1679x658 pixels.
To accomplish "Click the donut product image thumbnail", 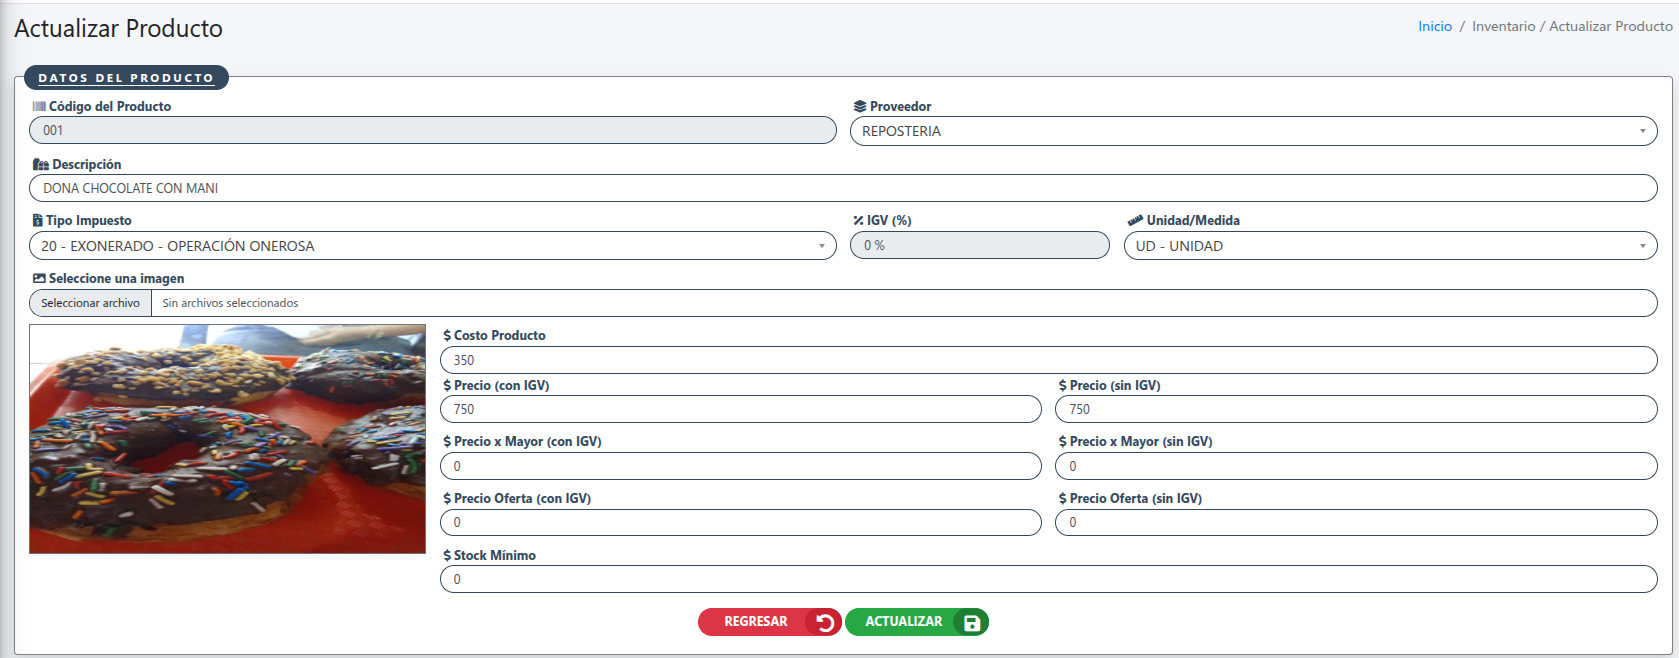I will [x=228, y=439].
